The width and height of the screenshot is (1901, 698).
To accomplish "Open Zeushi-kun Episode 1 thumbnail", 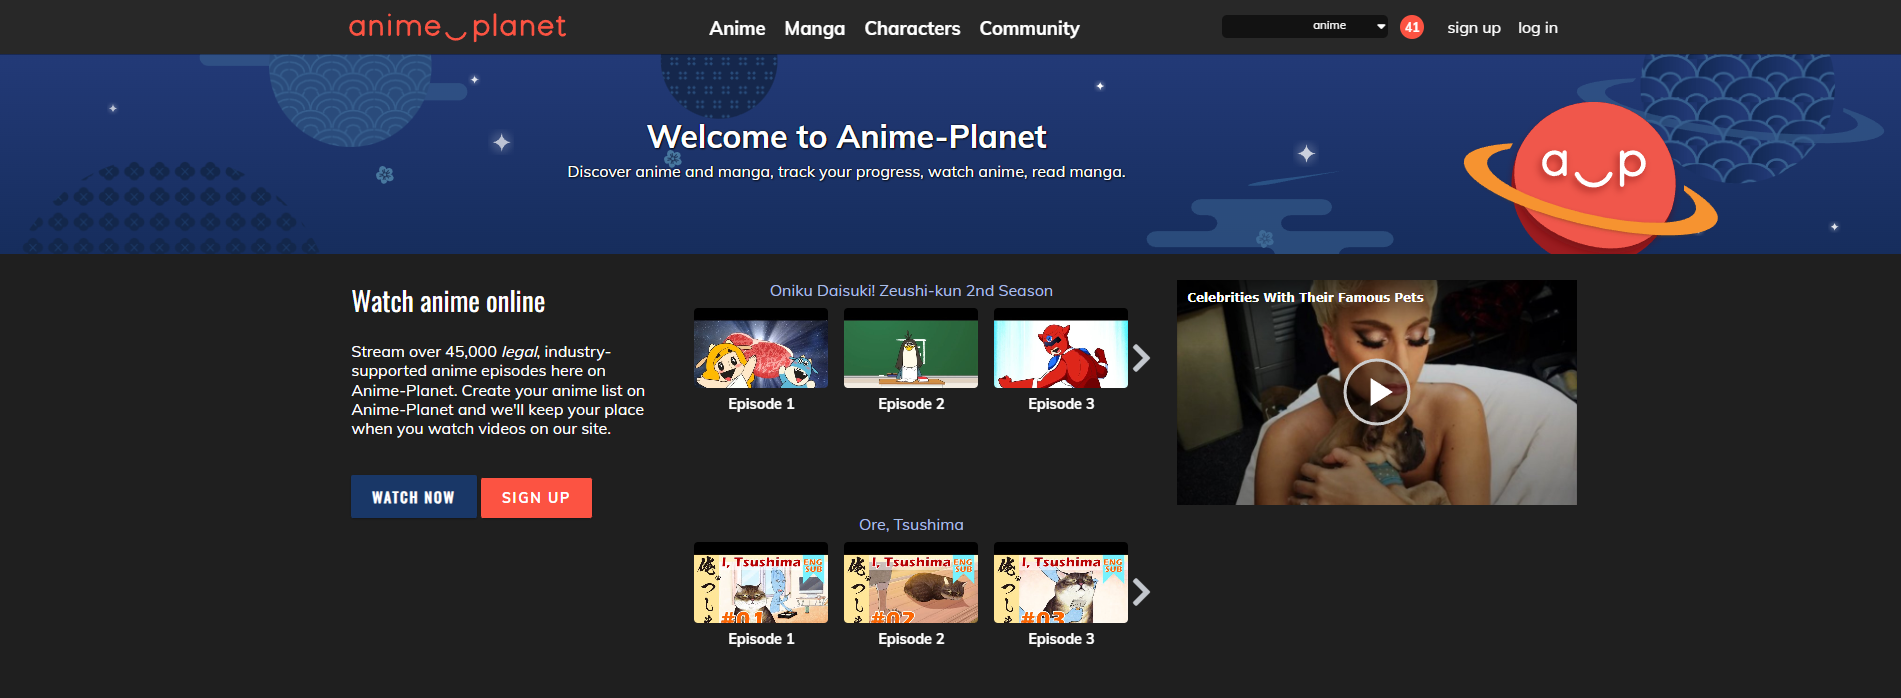I will [x=761, y=348].
